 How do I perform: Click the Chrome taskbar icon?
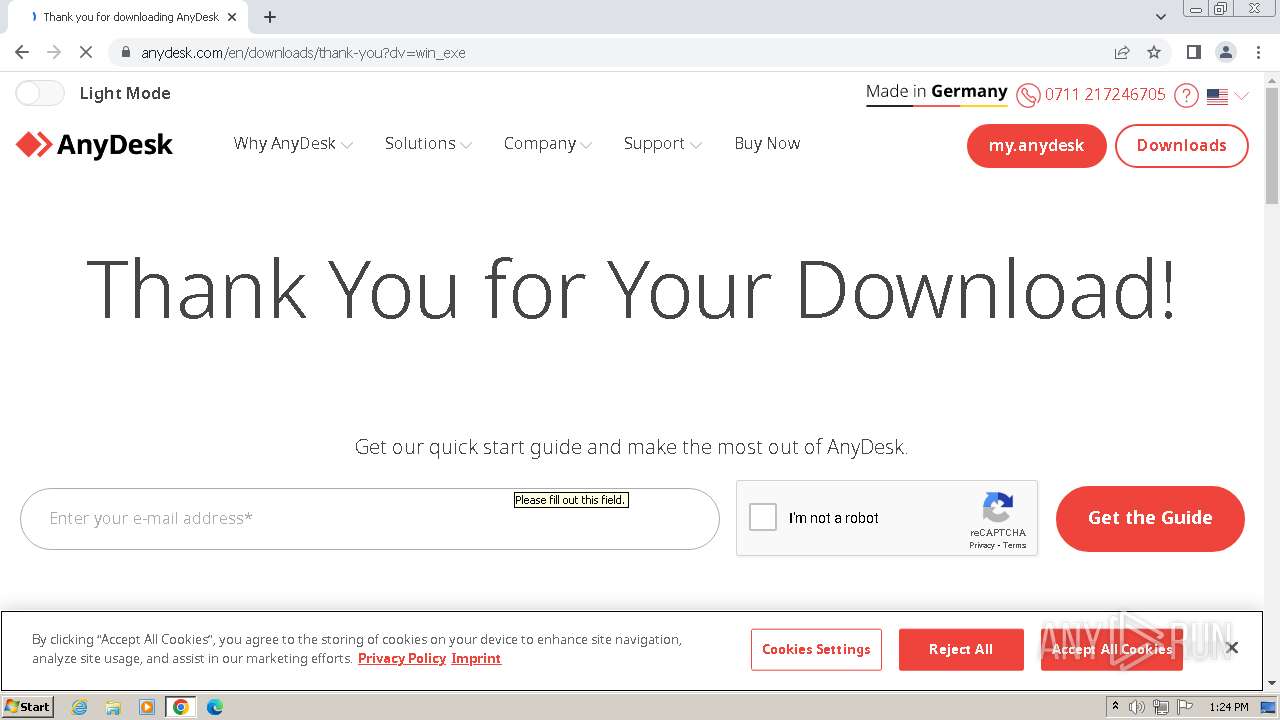[x=181, y=707]
